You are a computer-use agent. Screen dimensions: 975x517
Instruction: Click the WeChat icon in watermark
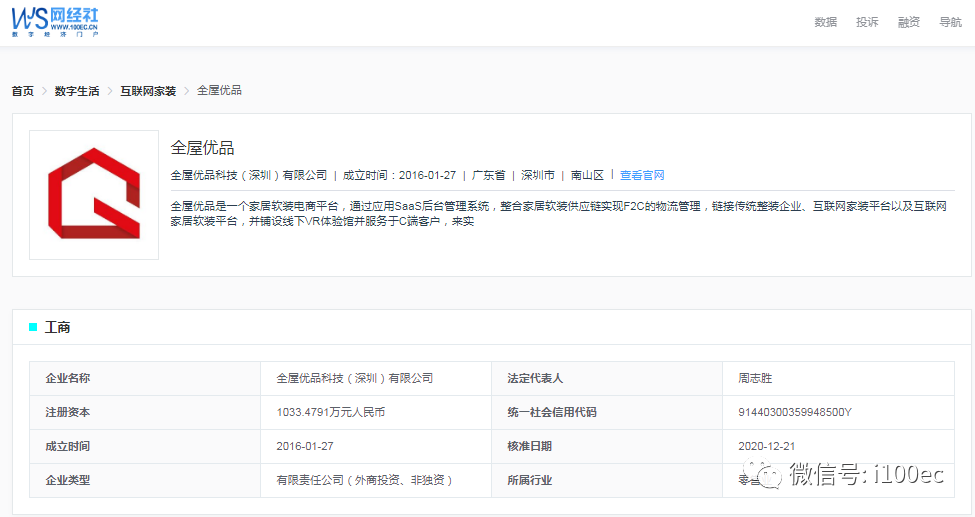(x=768, y=474)
